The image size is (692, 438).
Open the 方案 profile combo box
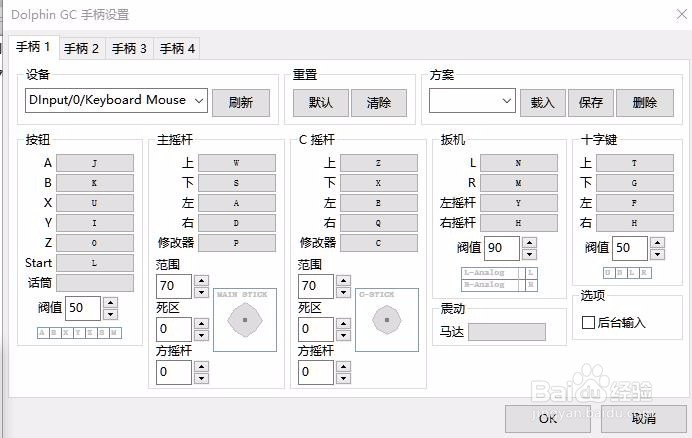pos(472,101)
